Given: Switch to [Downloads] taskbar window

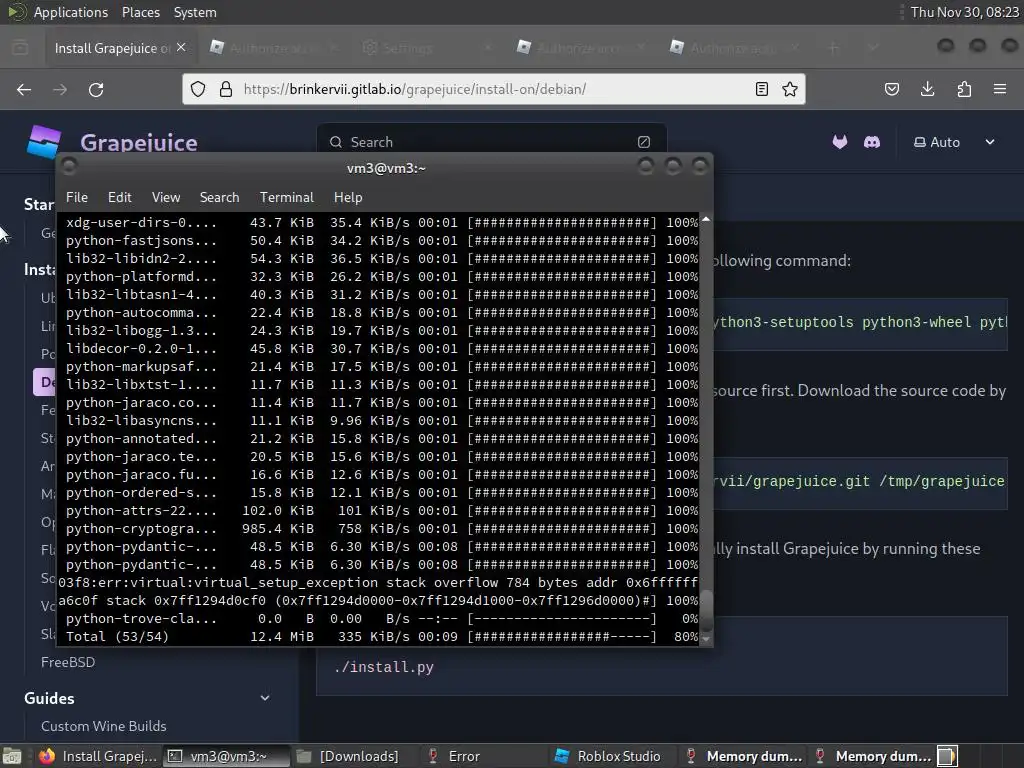Looking at the screenshot, I should click(355, 756).
